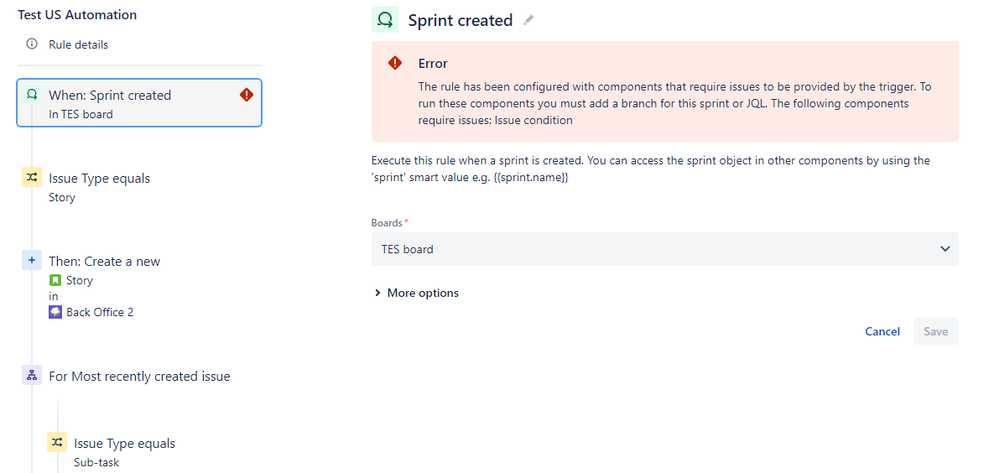The width and height of the screenshot is (999, 473).
Task: Expand the More options section
Action: click(x=417, y=293)
